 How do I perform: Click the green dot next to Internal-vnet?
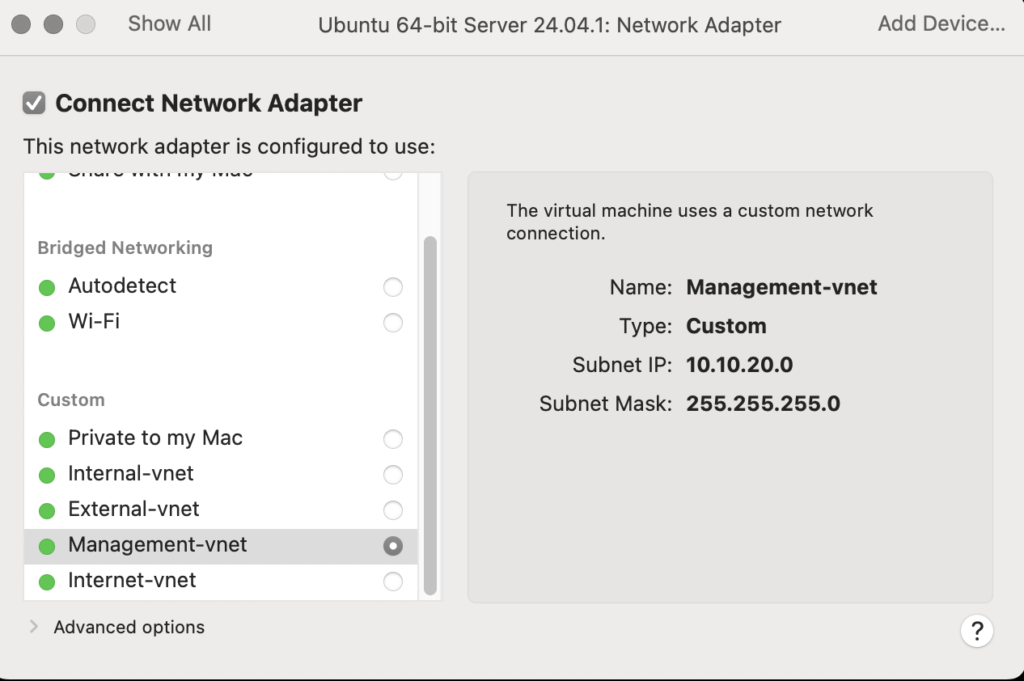pos(47,474)
